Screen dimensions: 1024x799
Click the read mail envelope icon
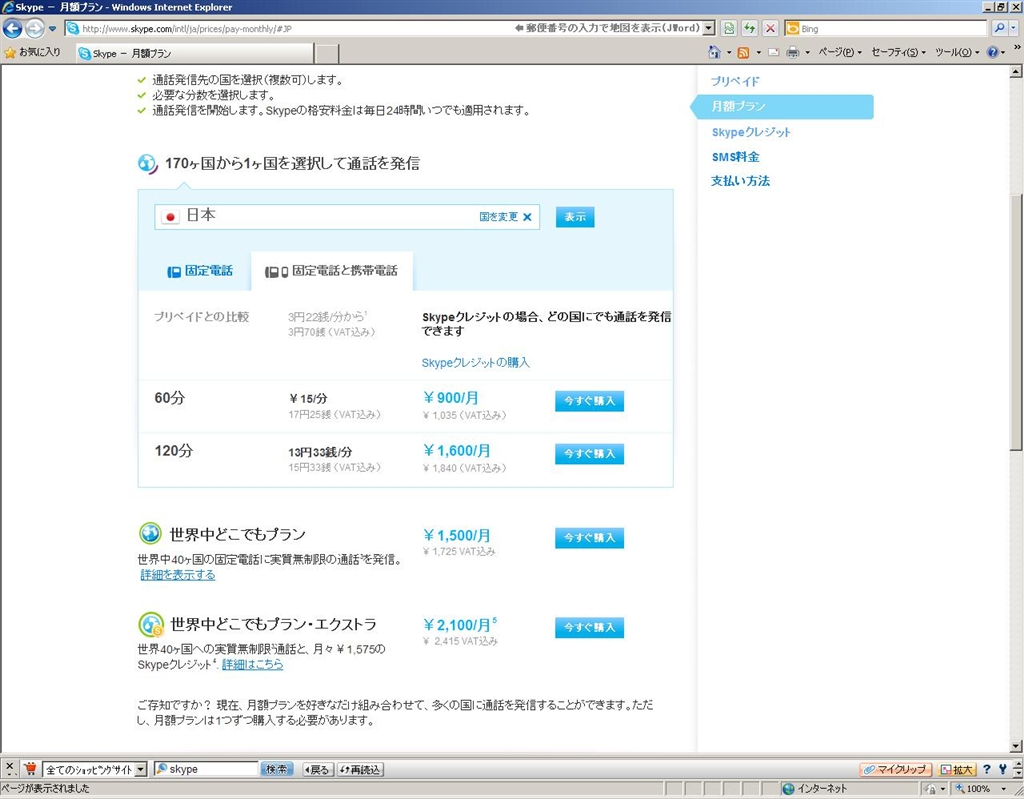click(773, 52)
